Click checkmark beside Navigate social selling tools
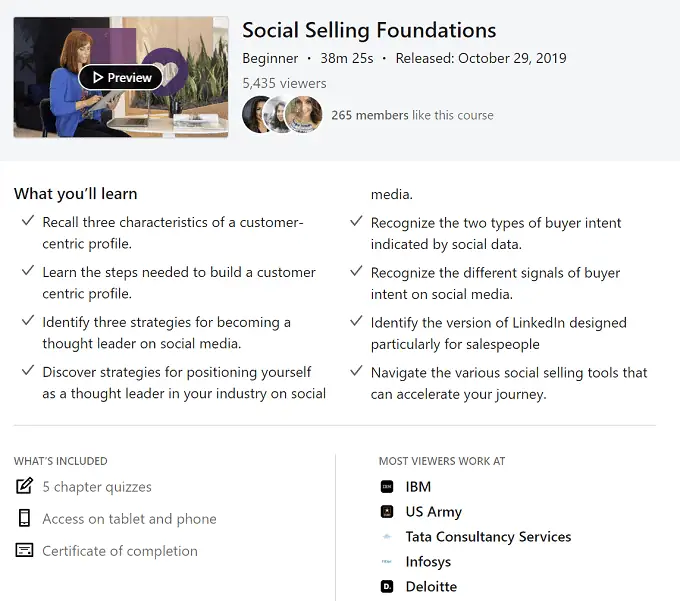The image size is (680, 601). tap(356, 372)
